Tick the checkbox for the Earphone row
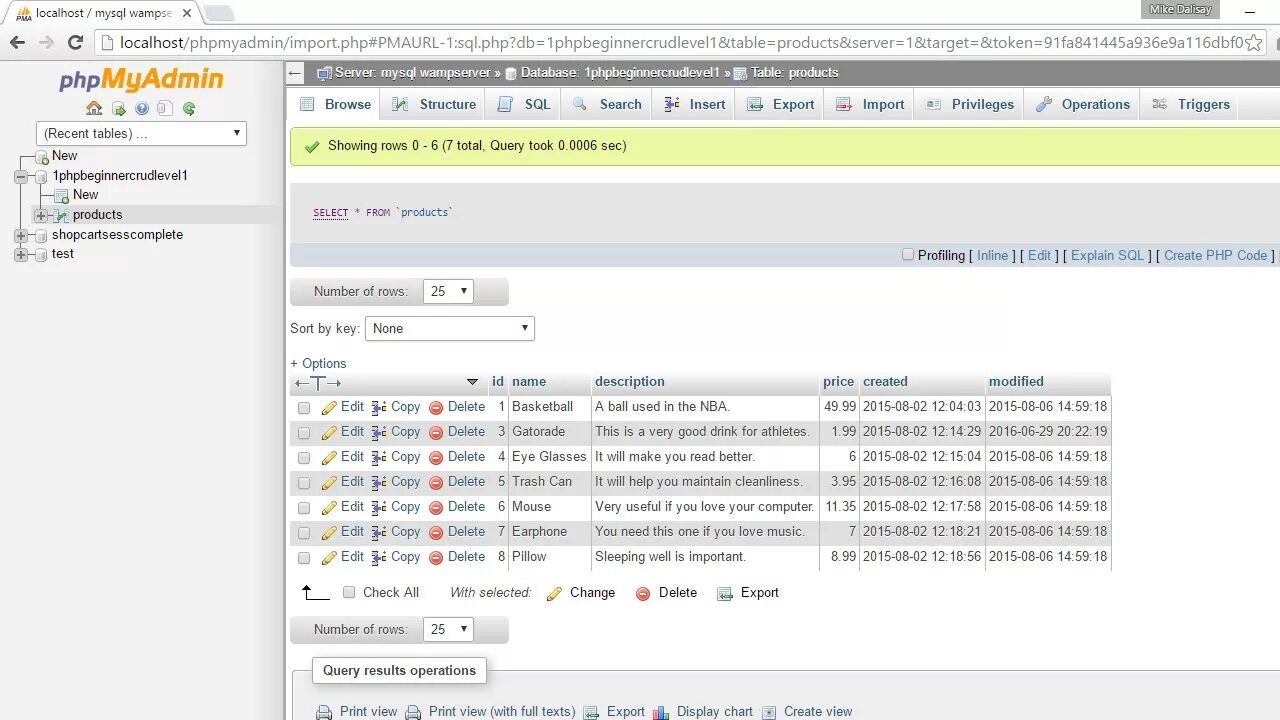Image resolution: width=1280 pixels, height=720 pixels. click(304, 533)
